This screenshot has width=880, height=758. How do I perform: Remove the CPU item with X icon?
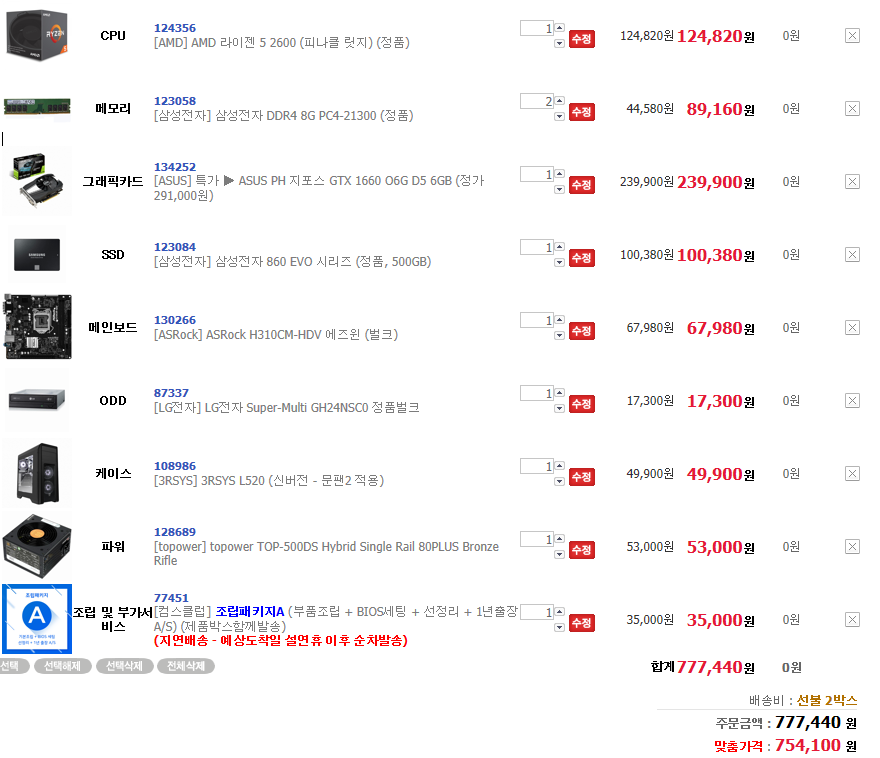click(x=852, y=36)
